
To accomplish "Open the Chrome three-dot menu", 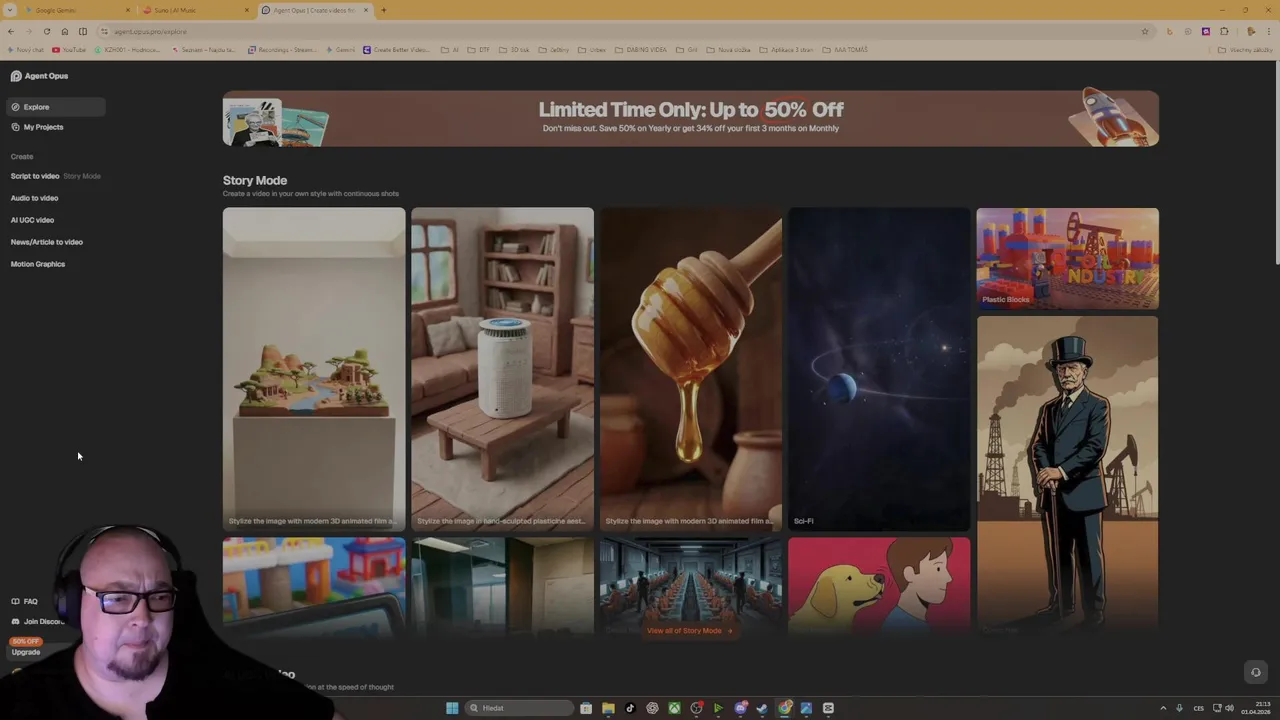I will point(1268,31).
